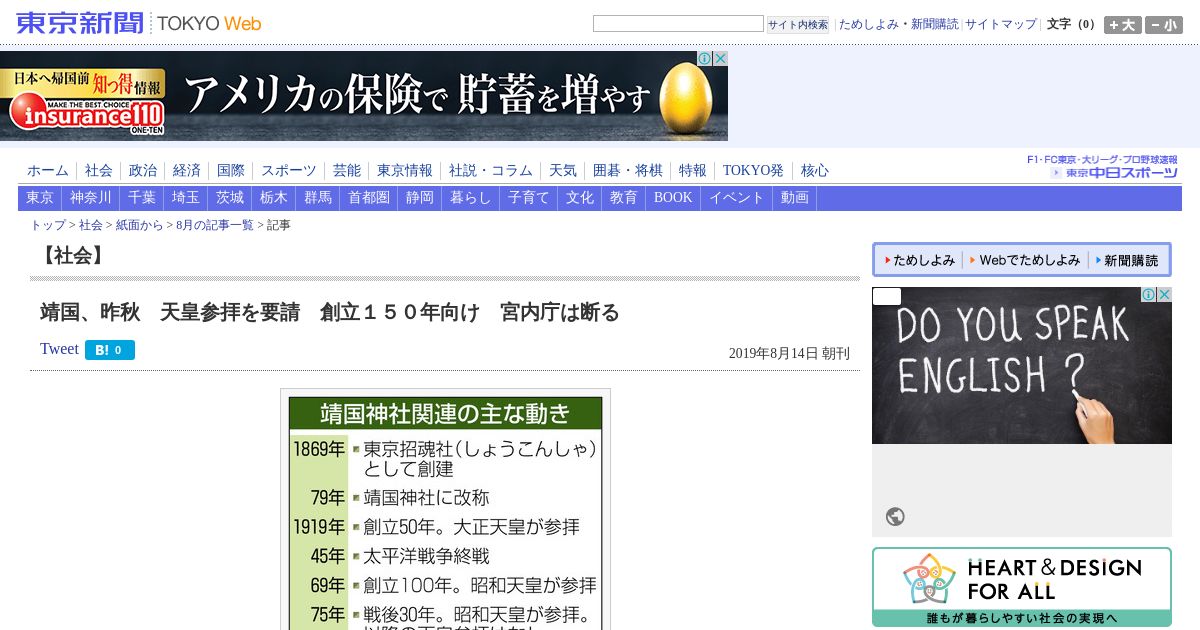
Task: Select the BOOK tab
Action: (673, 198)
